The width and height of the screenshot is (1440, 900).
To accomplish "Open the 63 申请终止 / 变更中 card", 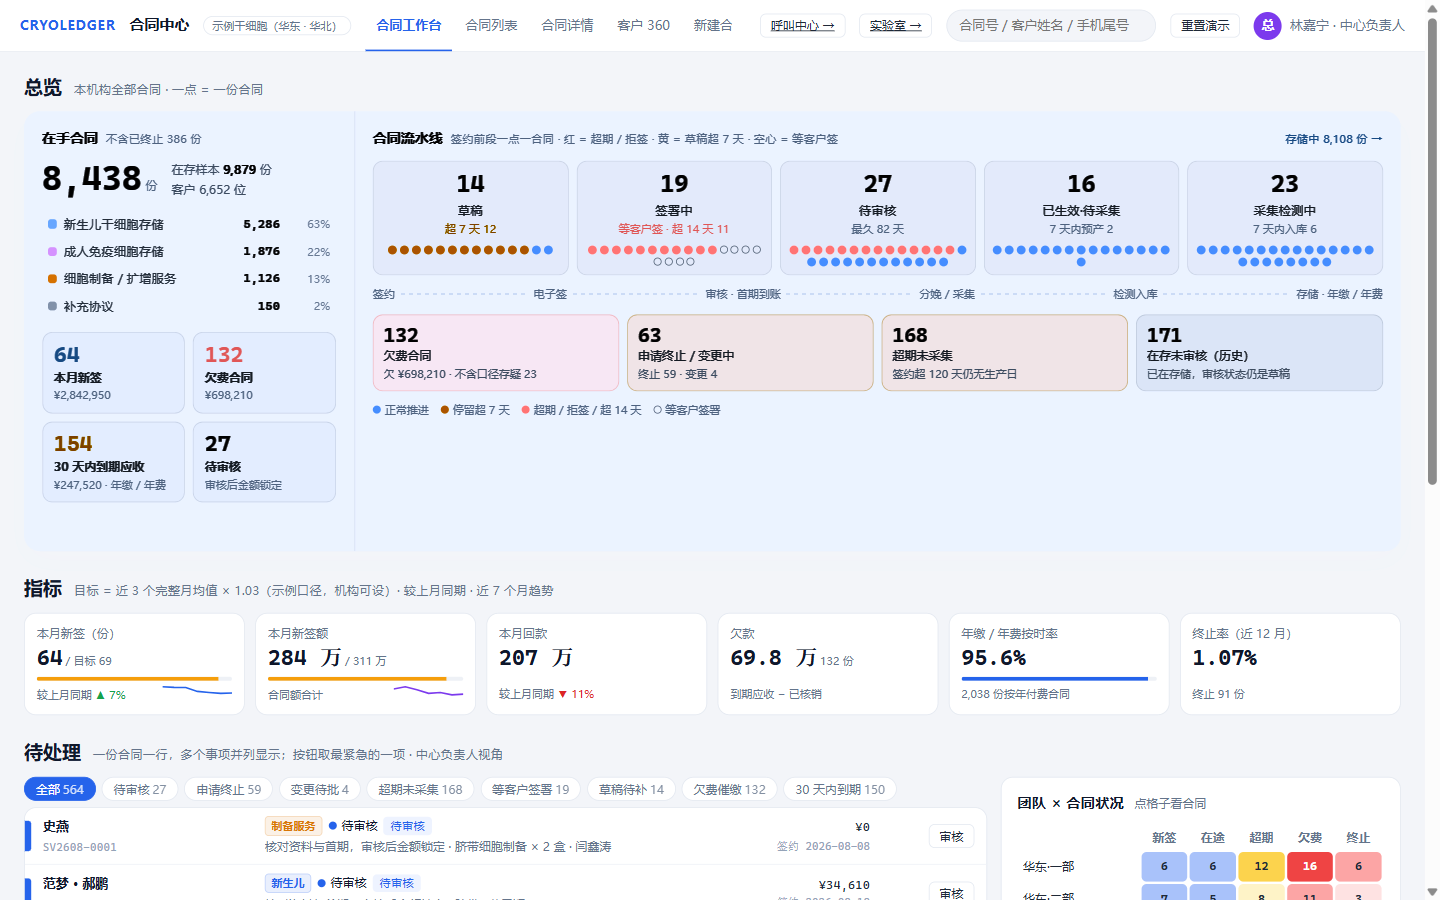I will [x=750, y=353].
